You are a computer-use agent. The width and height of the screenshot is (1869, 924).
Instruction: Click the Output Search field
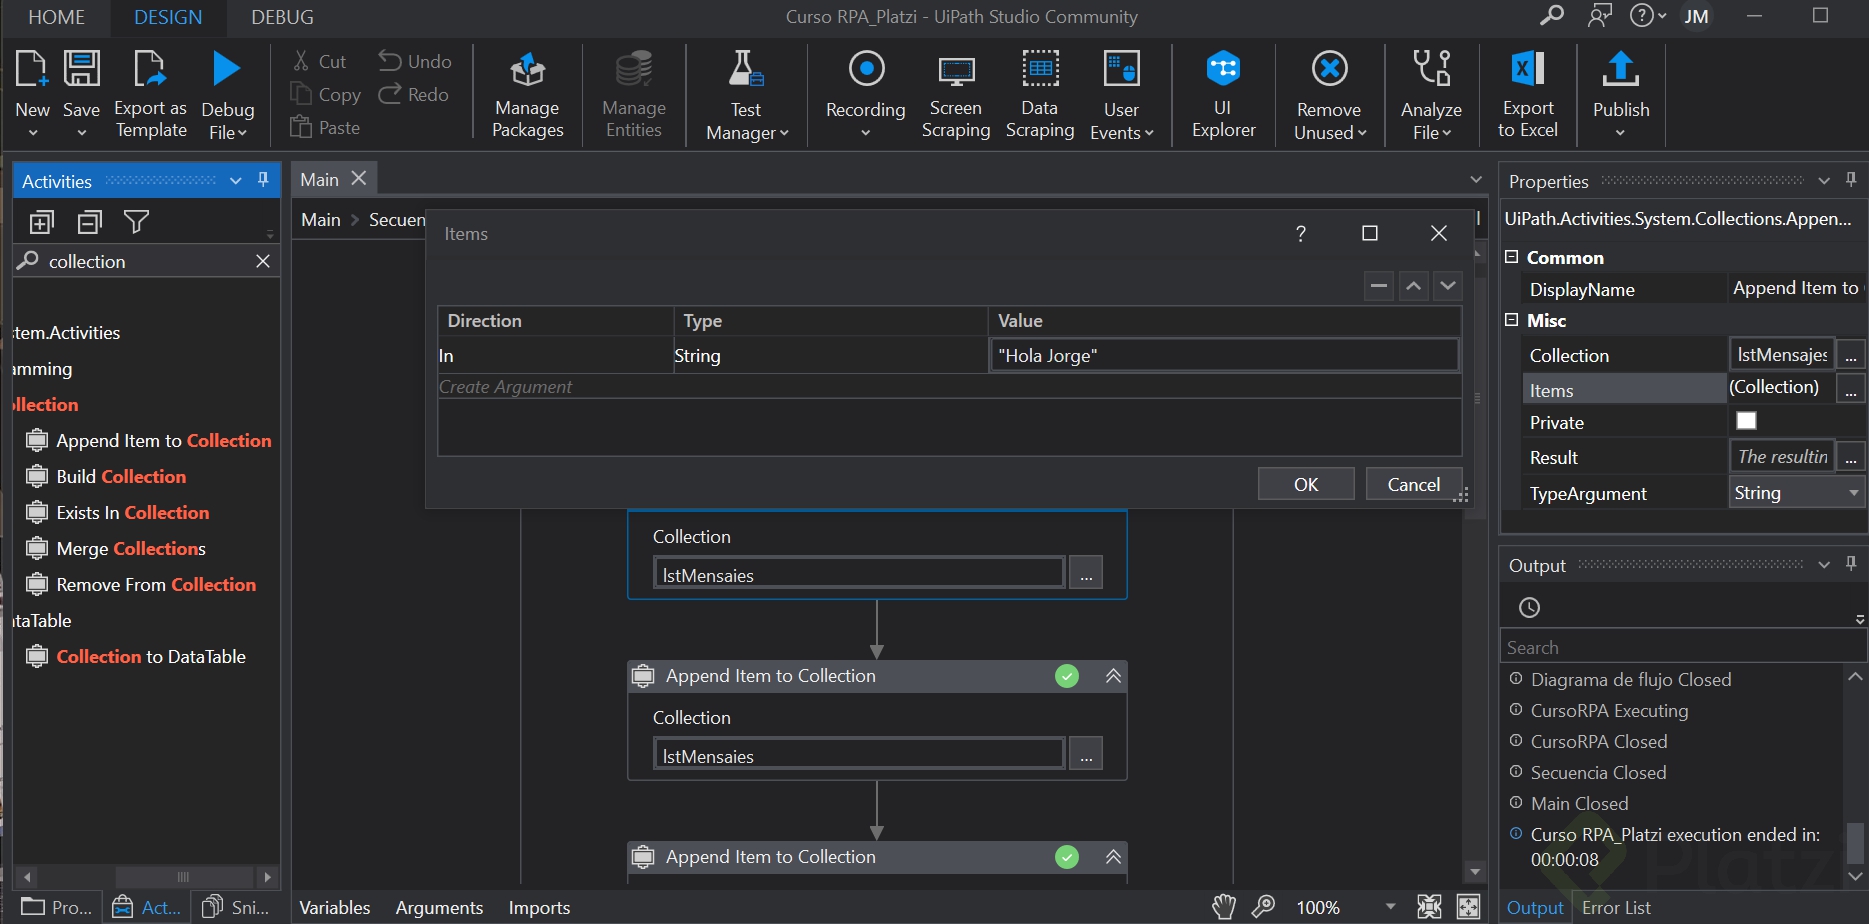point(1682,647)
